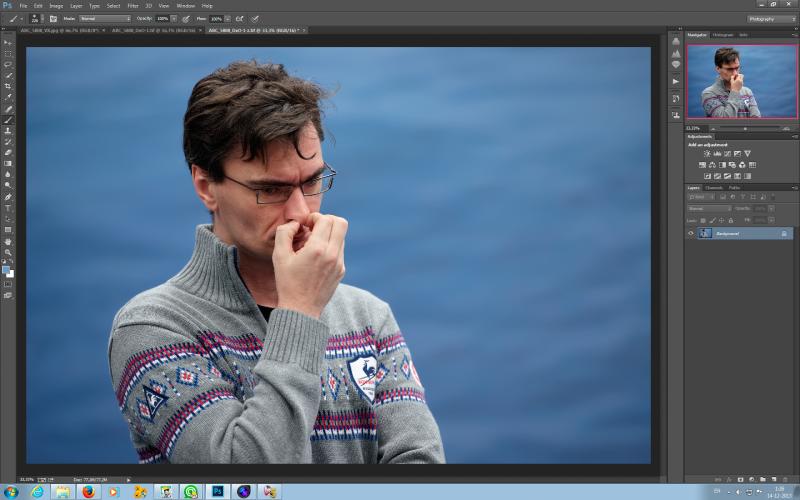Select the Clone Stamp tool
Screen dimensions: 800x500
[x=8, y=131]
